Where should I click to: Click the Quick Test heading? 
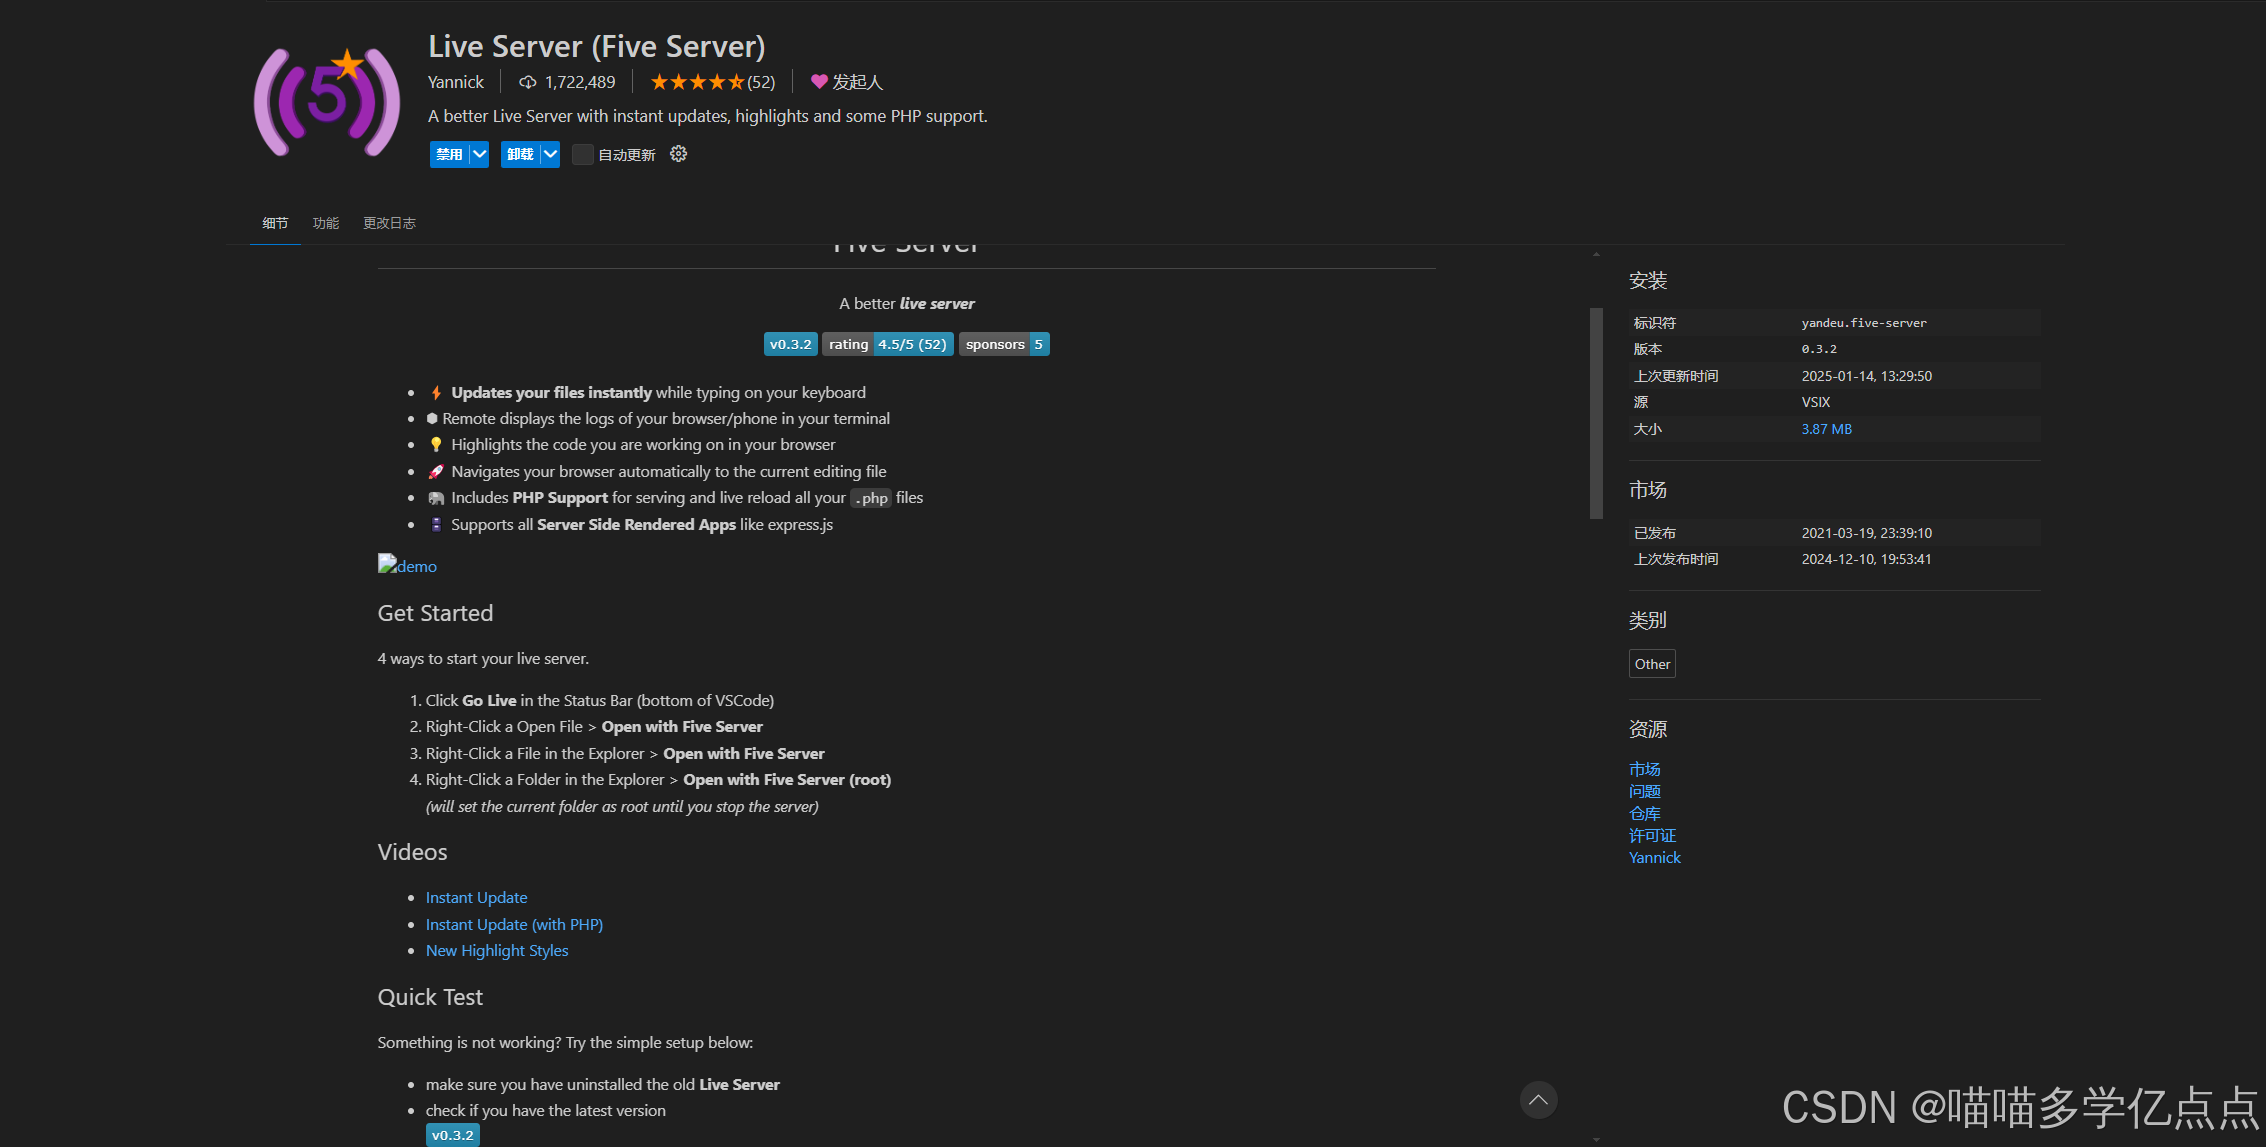point(430,997)
